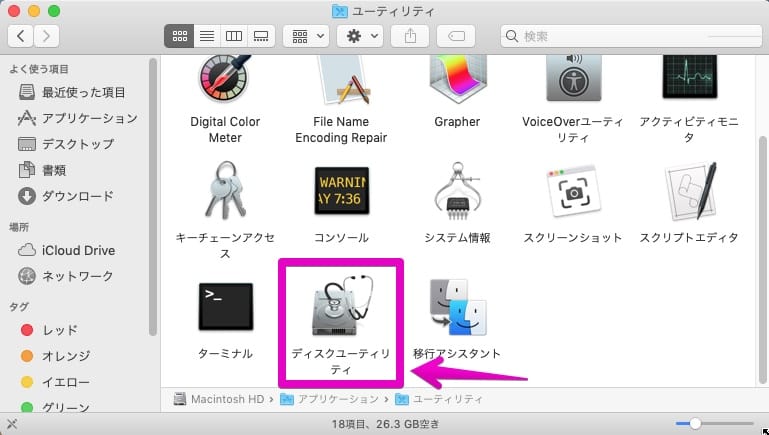Screen dimensions: 769x435
Task: Click the sidebar vertical scrollbar
Action: click(x=153, y=196)
